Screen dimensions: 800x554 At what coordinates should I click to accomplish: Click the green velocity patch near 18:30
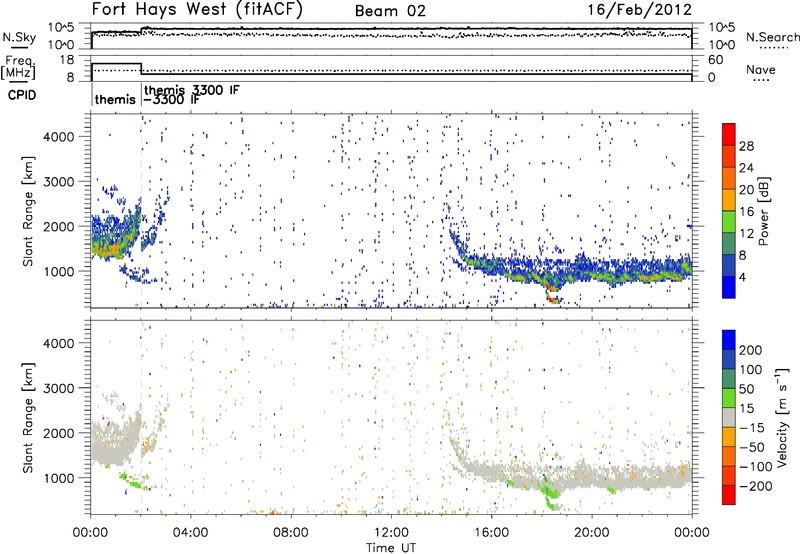click(550, 494)
